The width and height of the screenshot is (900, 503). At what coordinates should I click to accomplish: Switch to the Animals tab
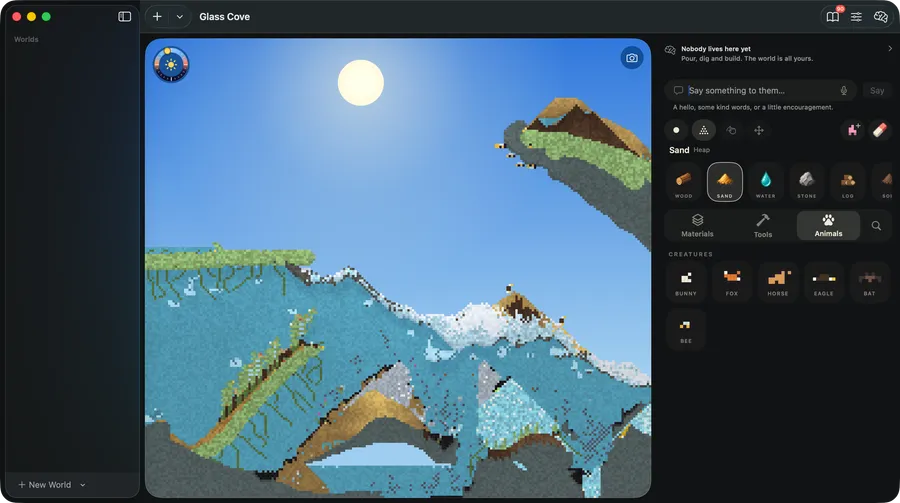point(828,226)
